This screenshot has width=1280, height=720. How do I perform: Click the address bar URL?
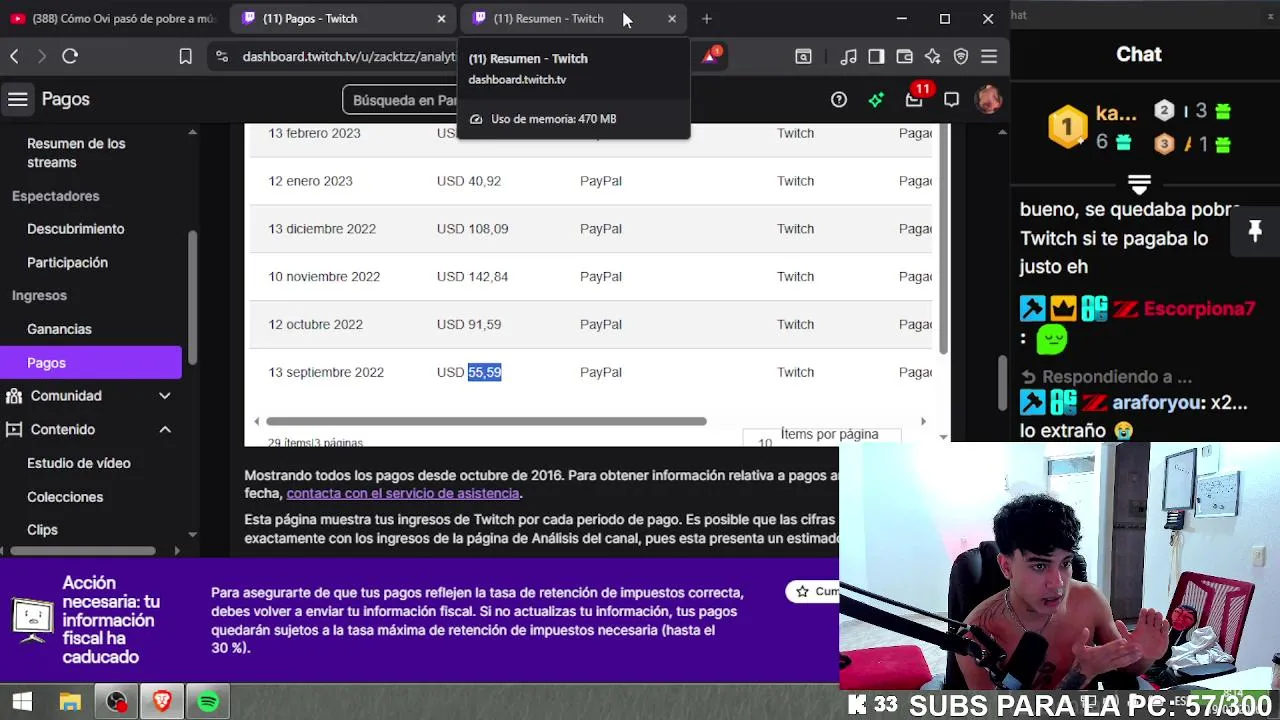tap(349, 57)
